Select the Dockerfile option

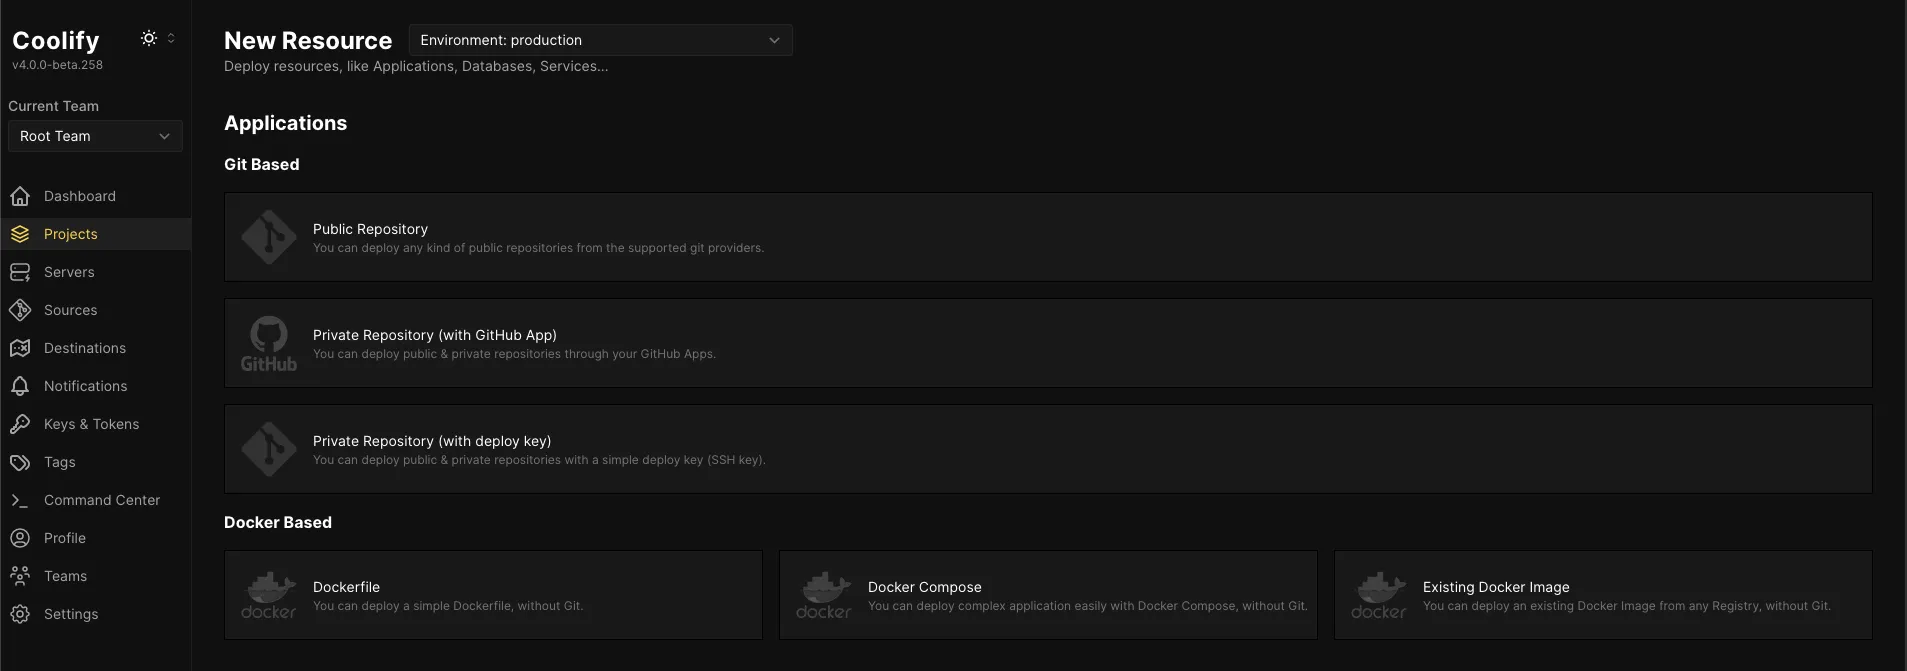click(493, 595)
